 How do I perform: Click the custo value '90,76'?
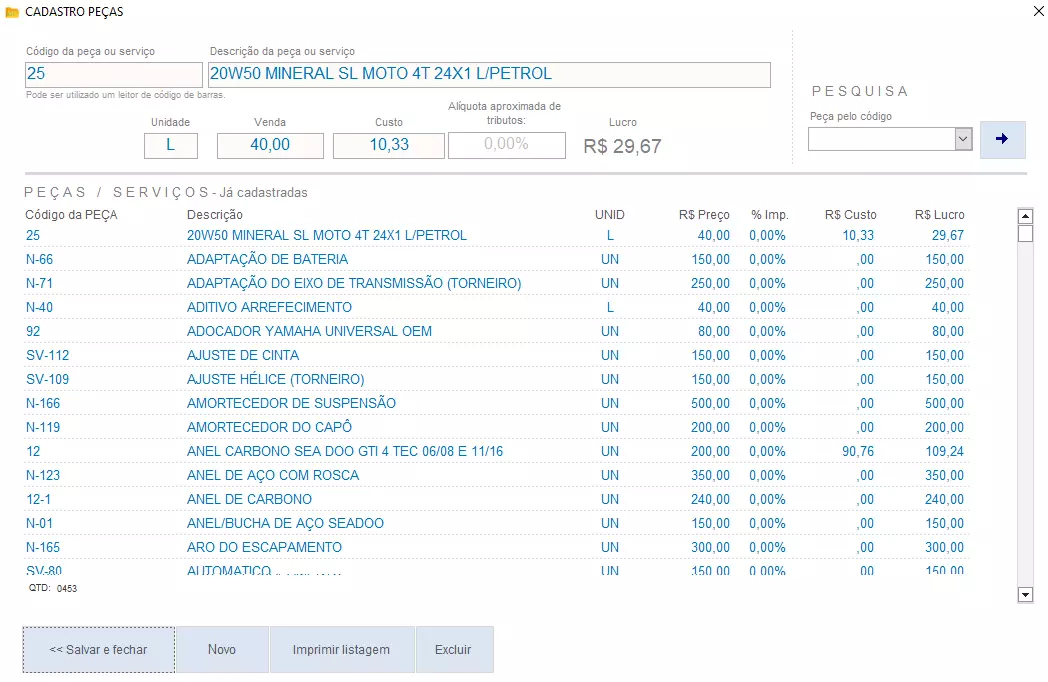click(x=858, y=452)
